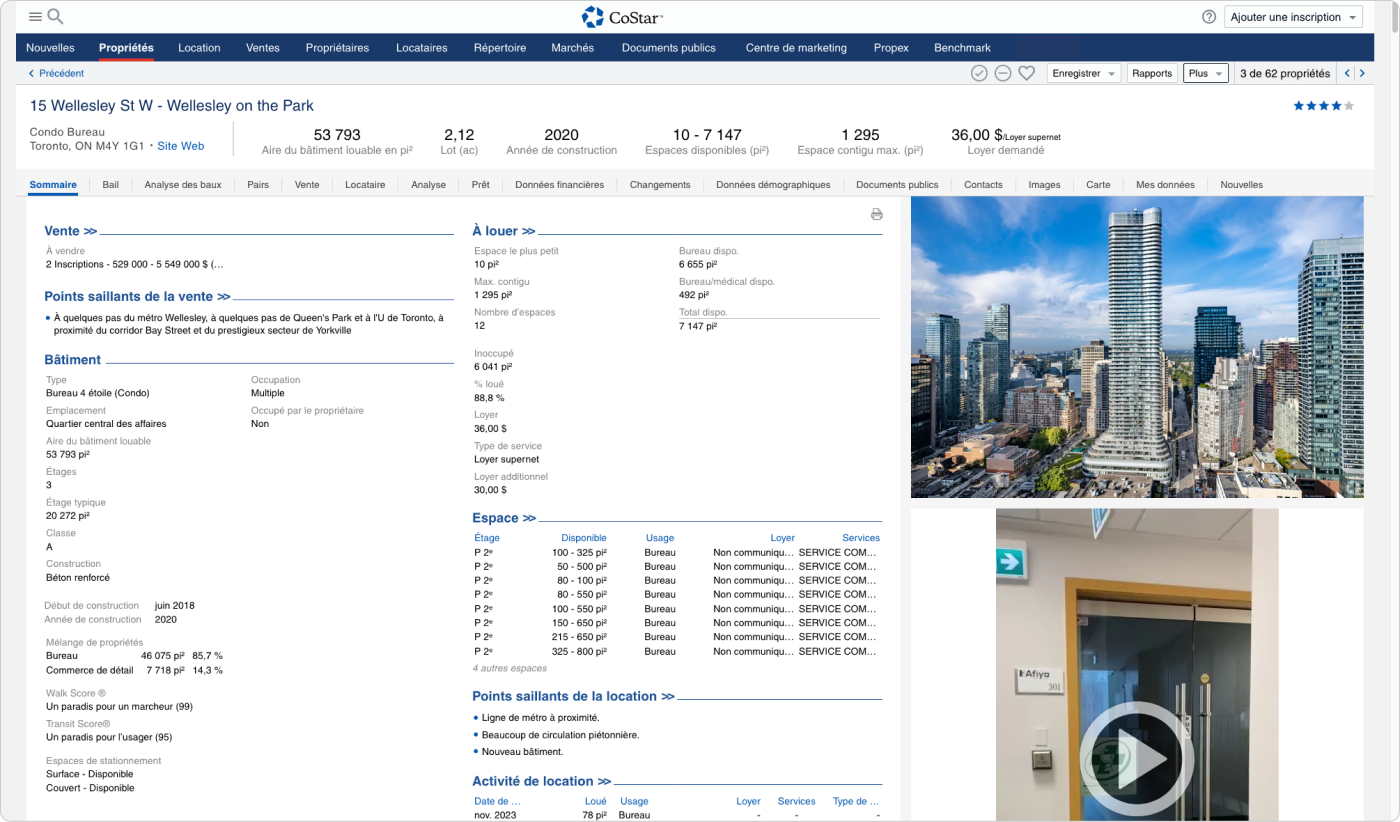Click the star rating of the property
Image resolution: width=1400 pixels, height=822 pixels.
[1323, 106]
